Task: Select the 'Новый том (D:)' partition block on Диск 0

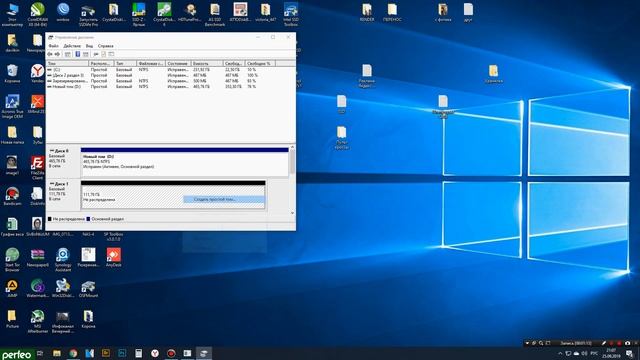Action: pos(185,162)
